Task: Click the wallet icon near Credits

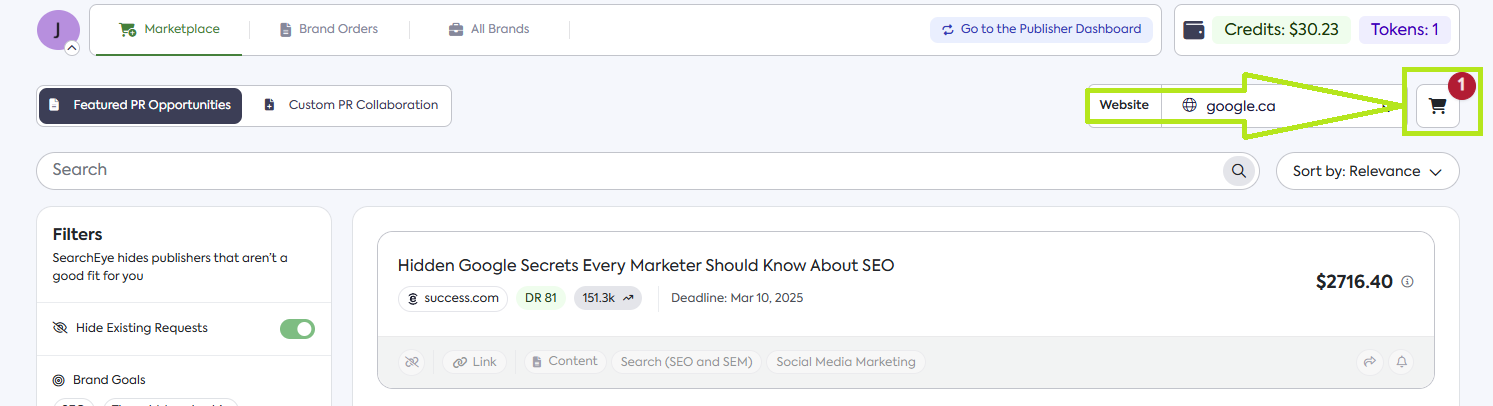Action: [x=1193, y=30]
